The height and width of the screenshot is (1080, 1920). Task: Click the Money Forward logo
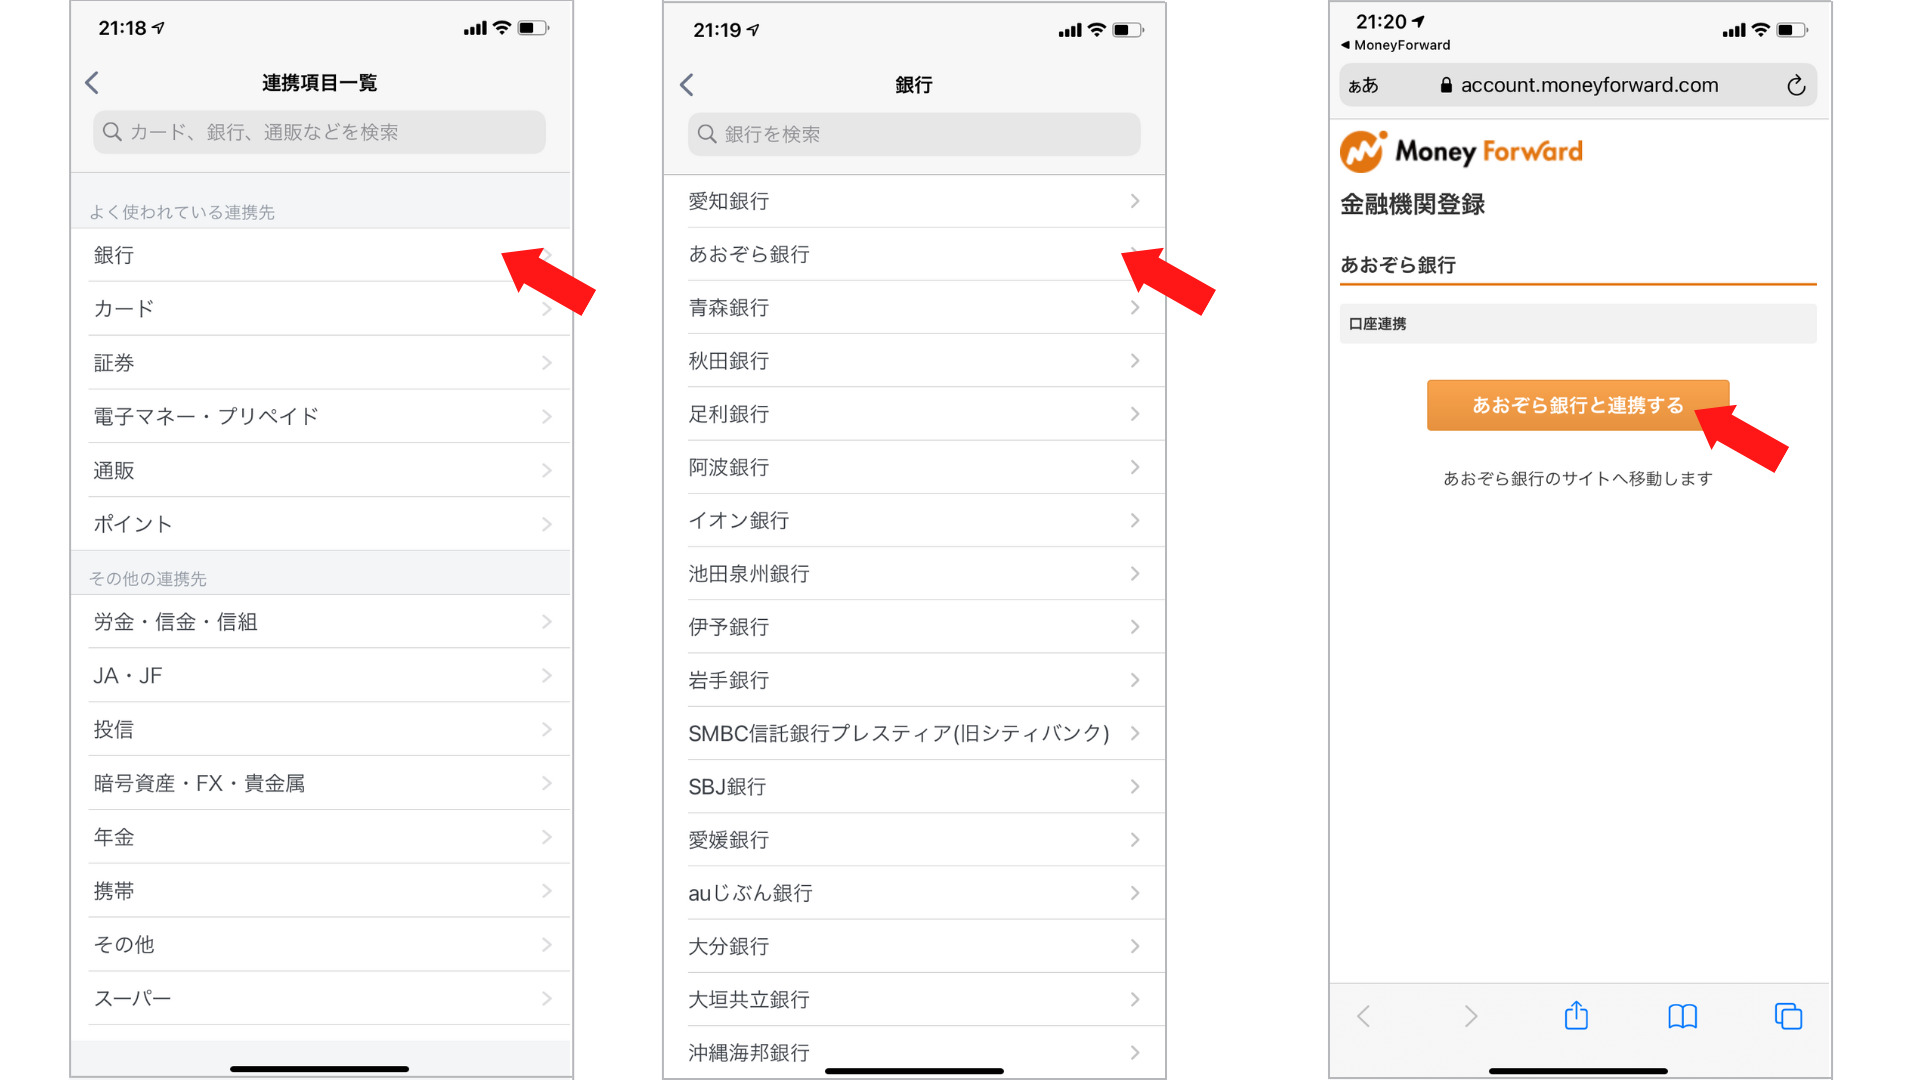tap(1461, 151)
